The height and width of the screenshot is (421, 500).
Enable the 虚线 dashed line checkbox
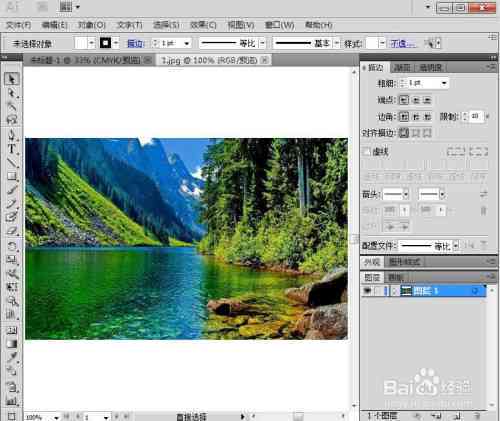366,152
